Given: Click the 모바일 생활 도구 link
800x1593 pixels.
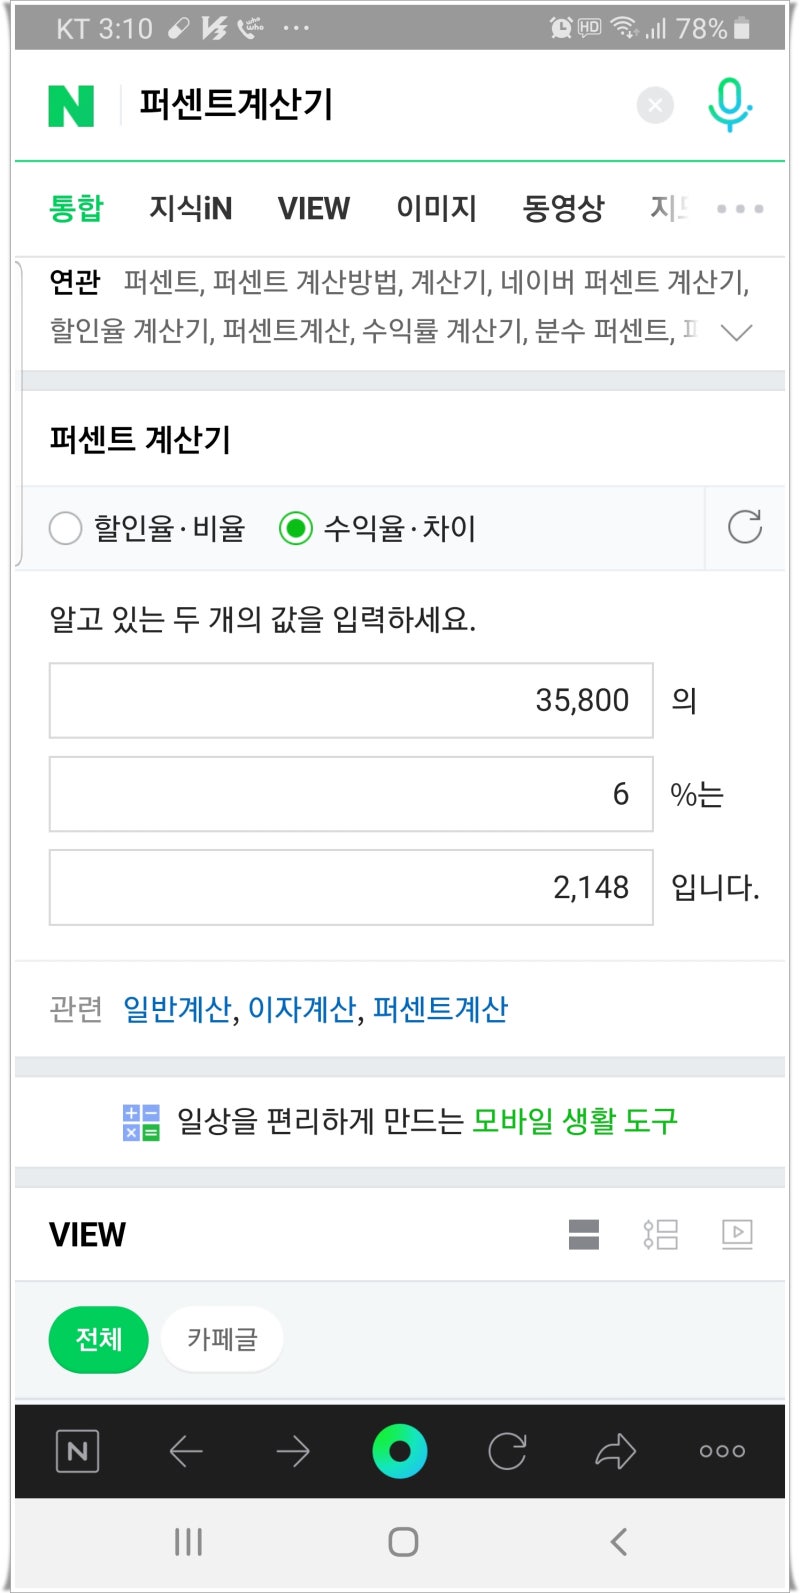Looking at the screenshot, I should pos(574,1121).
